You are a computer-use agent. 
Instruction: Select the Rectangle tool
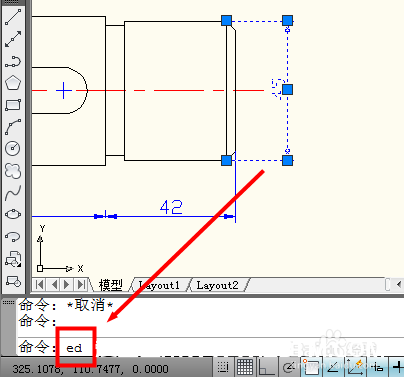13,105
